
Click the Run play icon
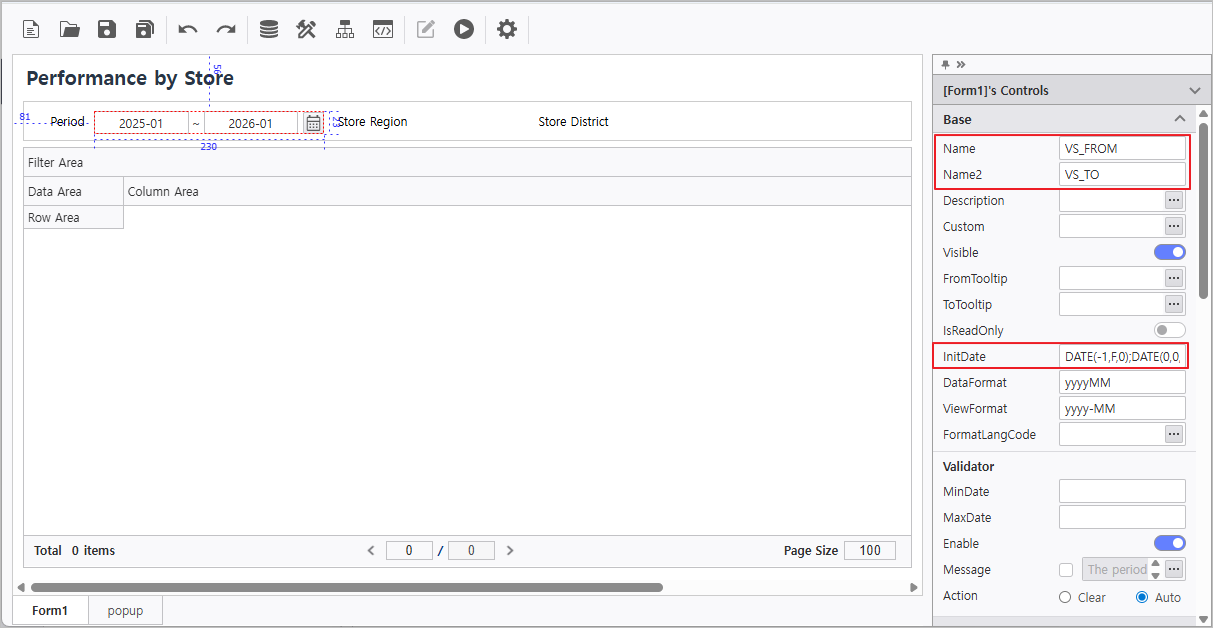(x=463, y=29)
